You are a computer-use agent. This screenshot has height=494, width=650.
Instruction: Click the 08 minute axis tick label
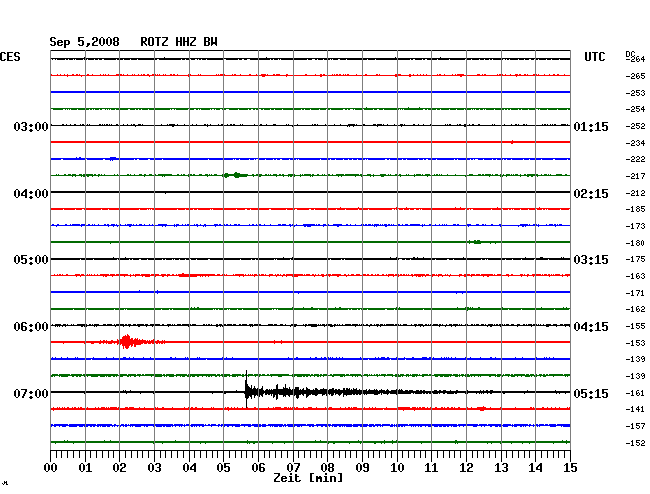[327, 468]
